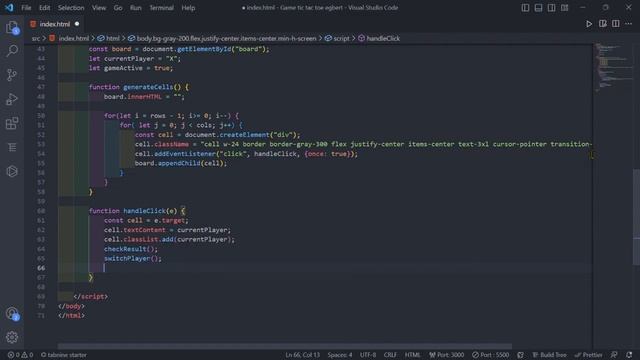Image resolution: width=640 pixels, height=360 pixels.
Task: Click line number 60 in gutter
Action: 41,211
